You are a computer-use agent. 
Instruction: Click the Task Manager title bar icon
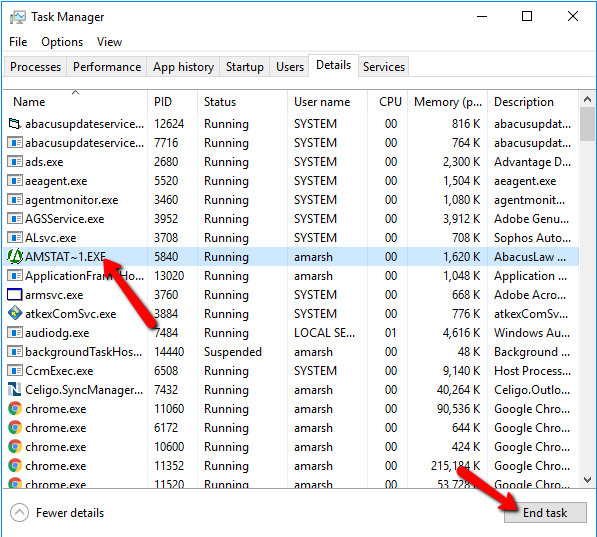(x=18, y=17)
